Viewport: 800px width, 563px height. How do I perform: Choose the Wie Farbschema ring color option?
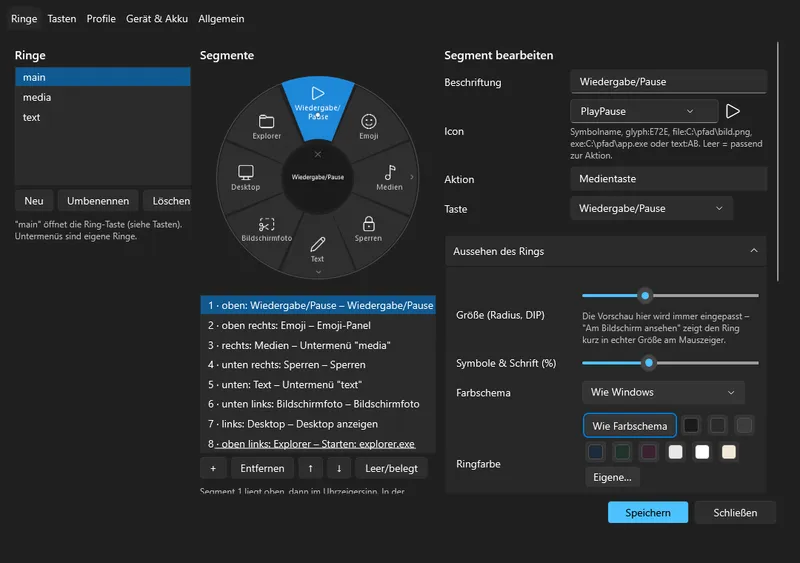(x=630, y=426)
